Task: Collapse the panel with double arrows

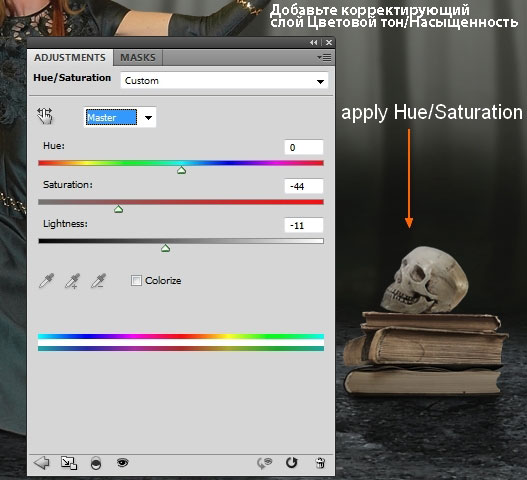Action: pyautogui.click(x=314, y=43)
